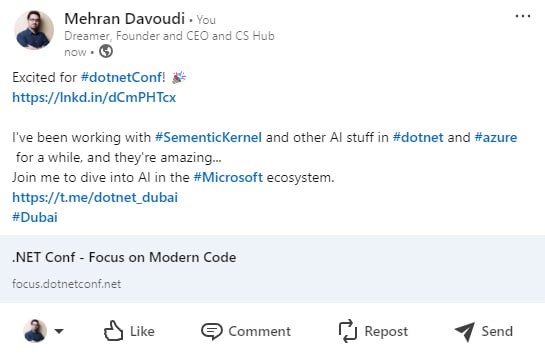Image resolution: width=545 pixels, height=361 pixels.
Task: Click the Like thumbs-up icon
Action: pyautogui.click(x=113, y=331)
